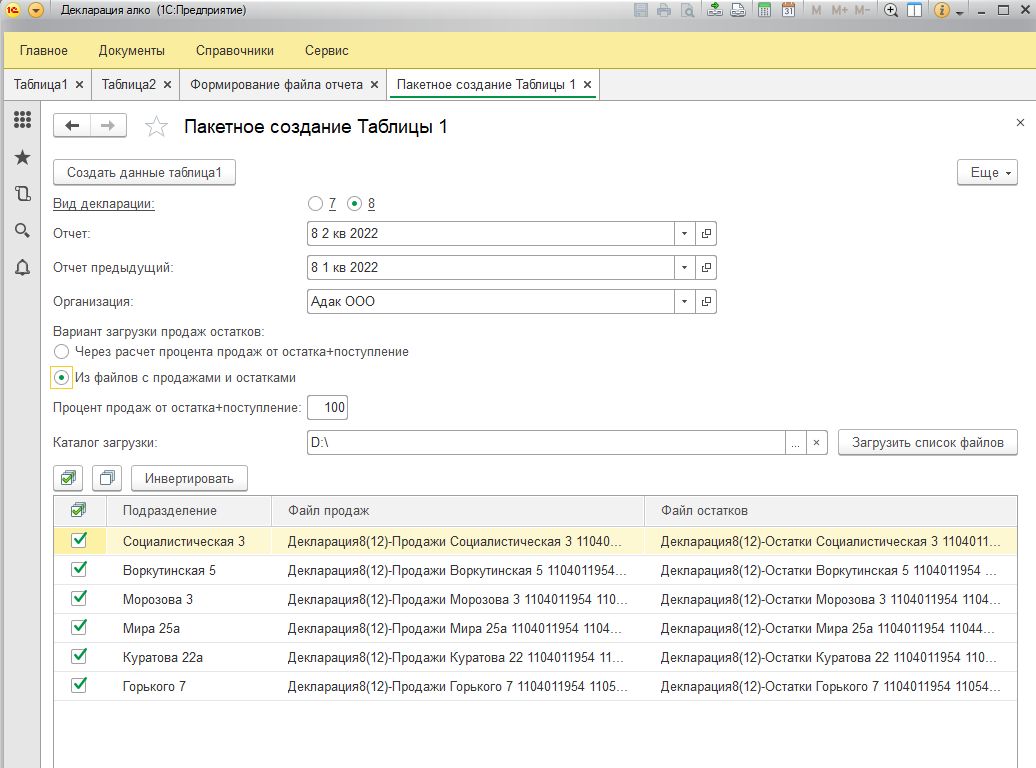Switch to the Таблица1 tab

pos(41,85)
